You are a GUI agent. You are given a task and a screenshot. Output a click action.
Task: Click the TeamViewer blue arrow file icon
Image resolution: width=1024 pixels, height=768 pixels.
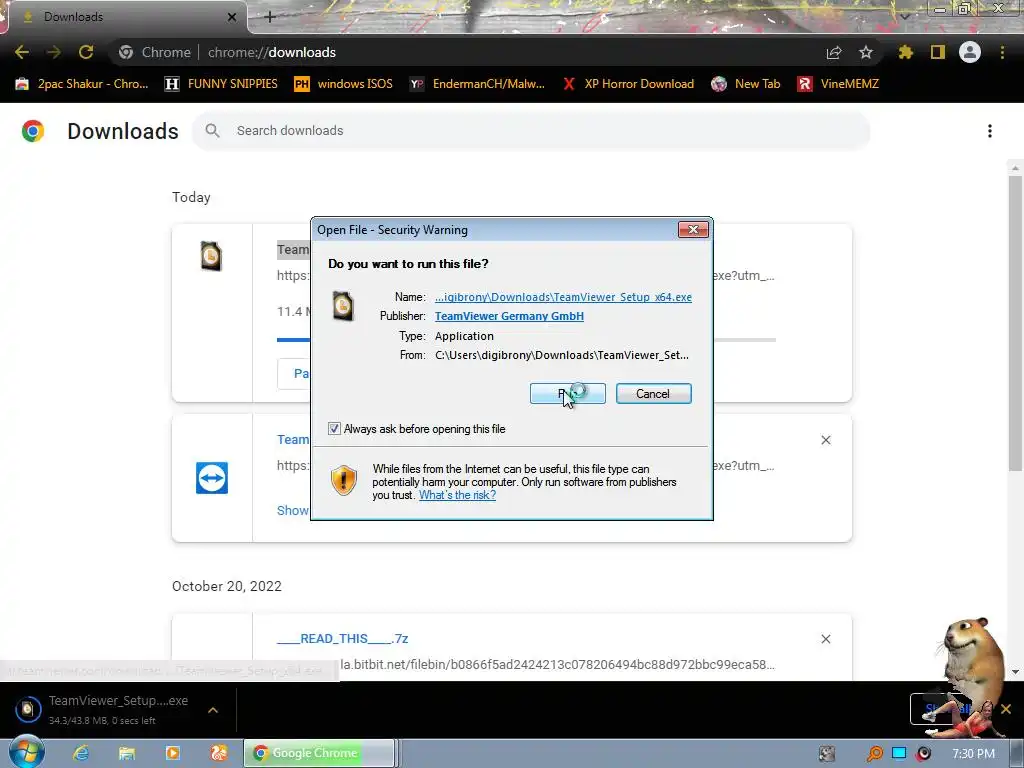pyautogui.click(x=212, y=478)
